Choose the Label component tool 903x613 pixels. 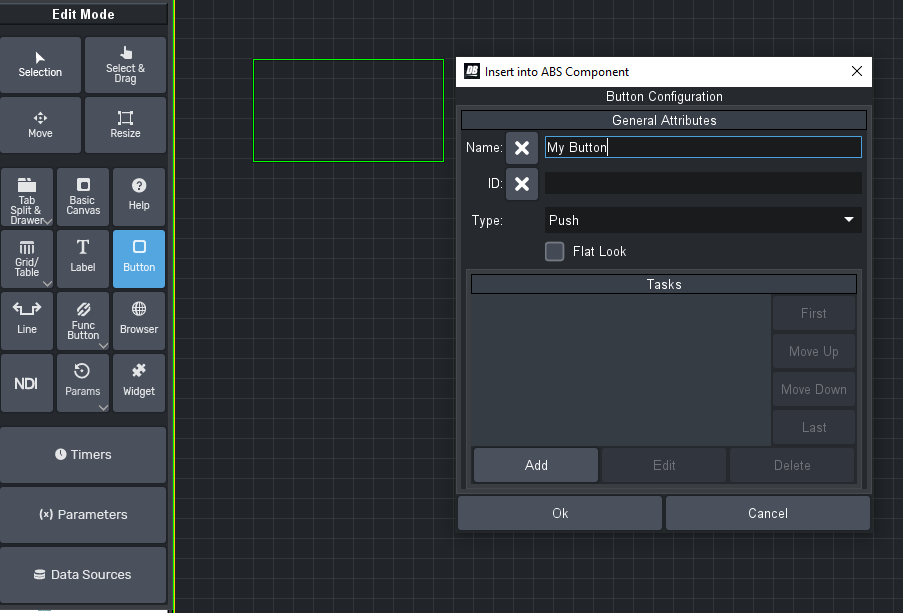[x=83, y=259]
